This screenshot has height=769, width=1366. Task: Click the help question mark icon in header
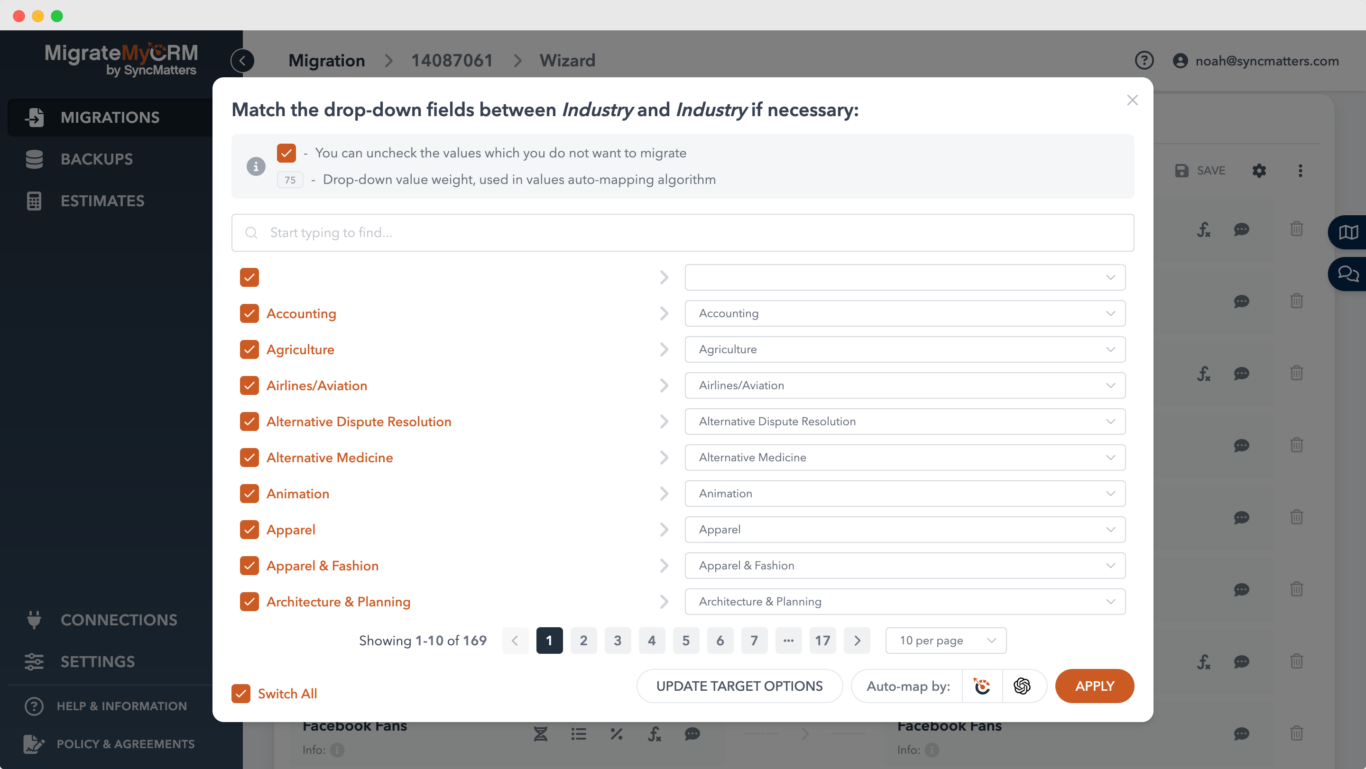click(1144, 59)
